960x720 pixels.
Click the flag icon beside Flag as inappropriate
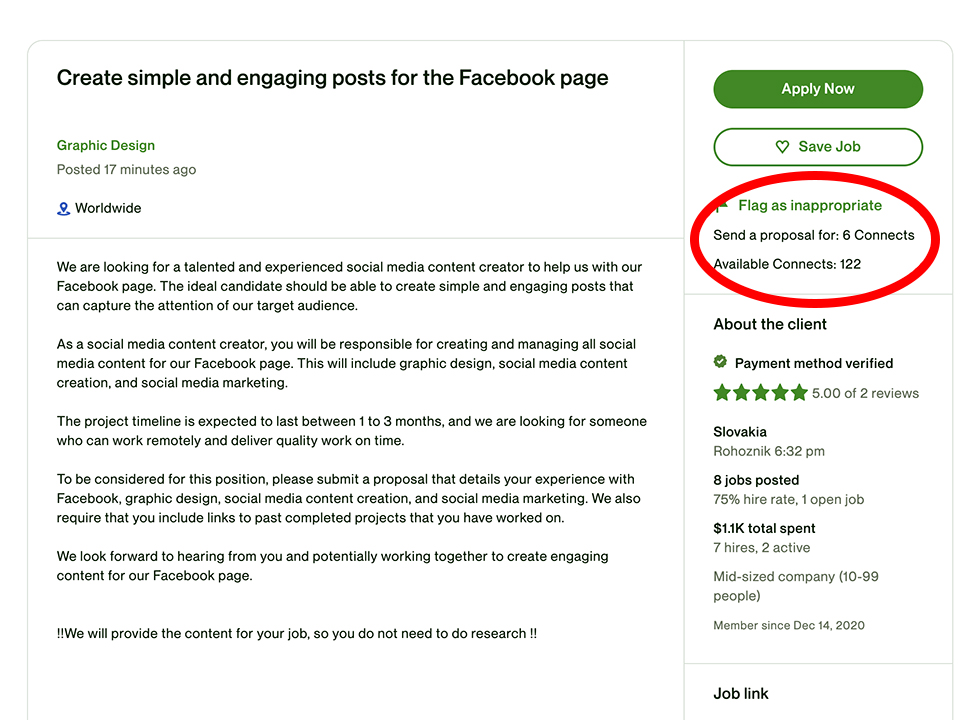coord(721,206)
